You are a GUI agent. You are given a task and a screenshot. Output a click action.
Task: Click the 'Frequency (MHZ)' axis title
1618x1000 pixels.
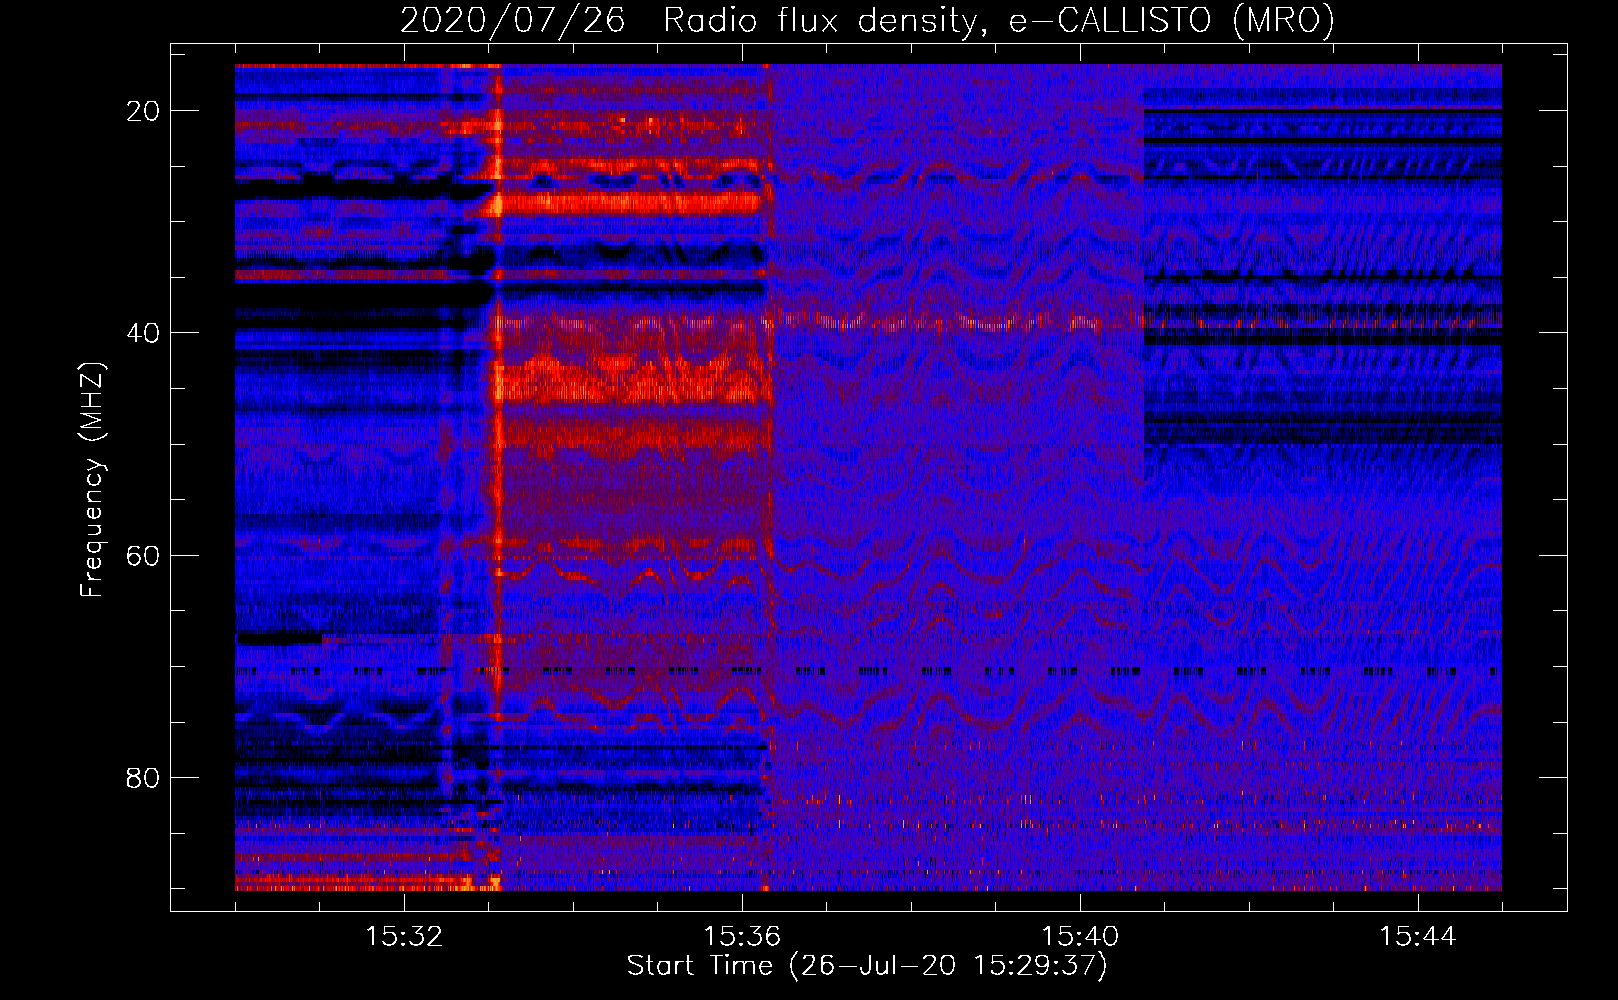click(92, 479)
